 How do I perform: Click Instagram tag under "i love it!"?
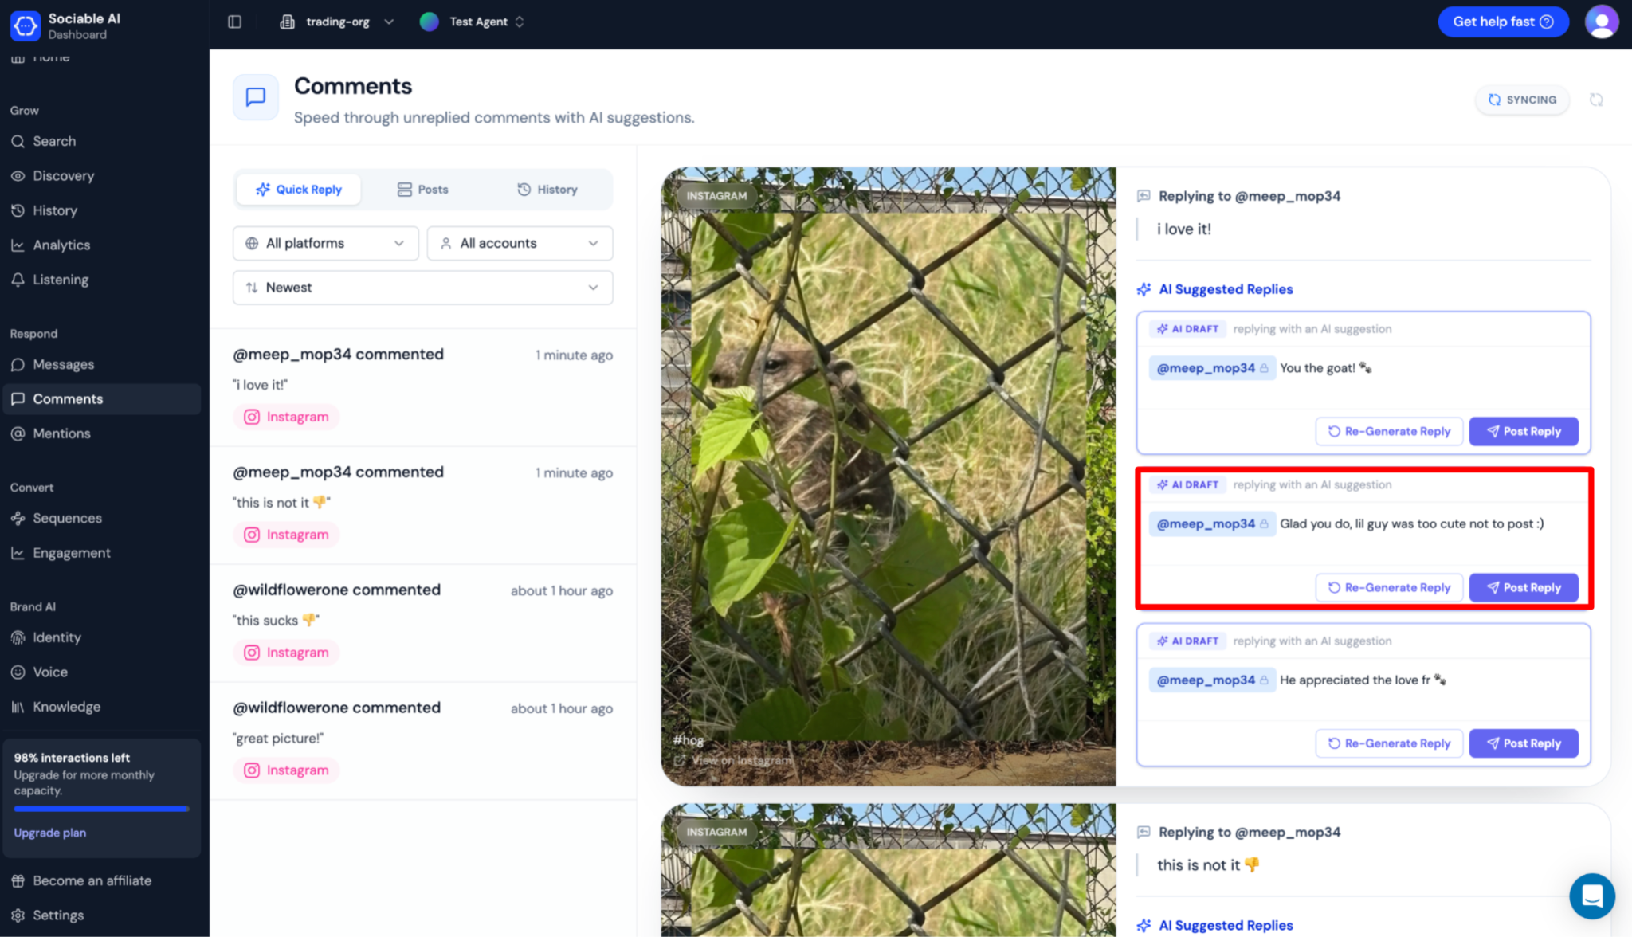click(287, 417)
